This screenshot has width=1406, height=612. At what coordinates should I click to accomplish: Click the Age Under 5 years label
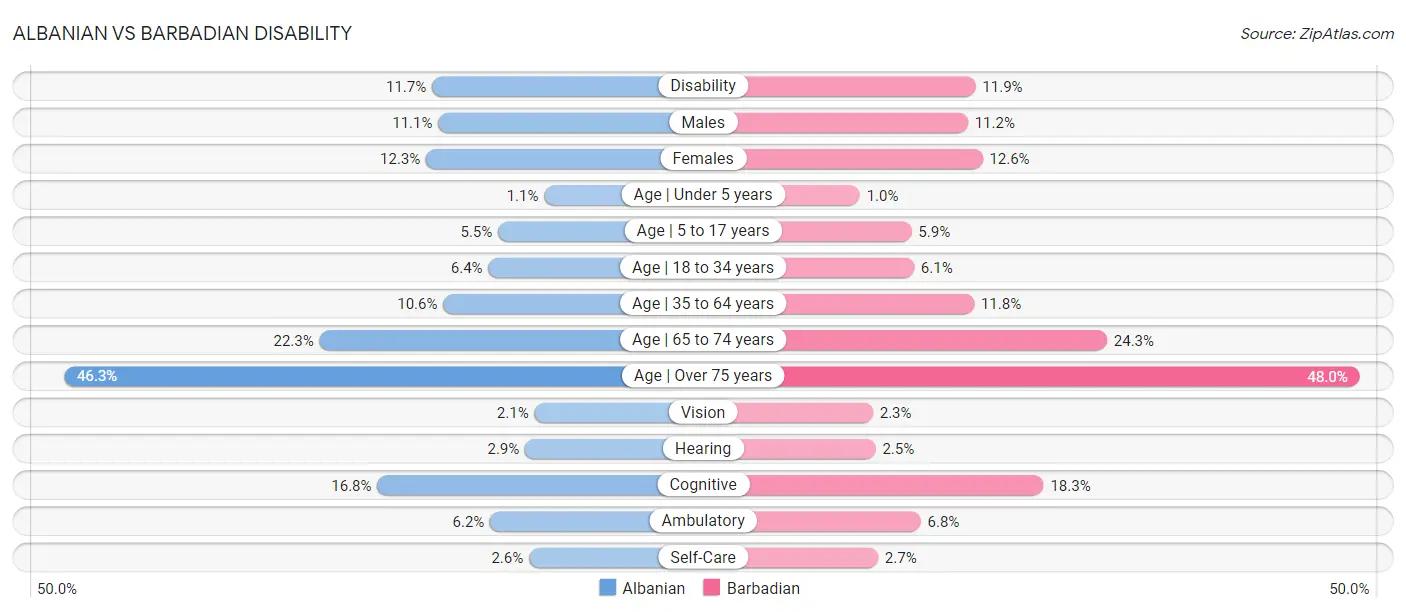point(703,195)
